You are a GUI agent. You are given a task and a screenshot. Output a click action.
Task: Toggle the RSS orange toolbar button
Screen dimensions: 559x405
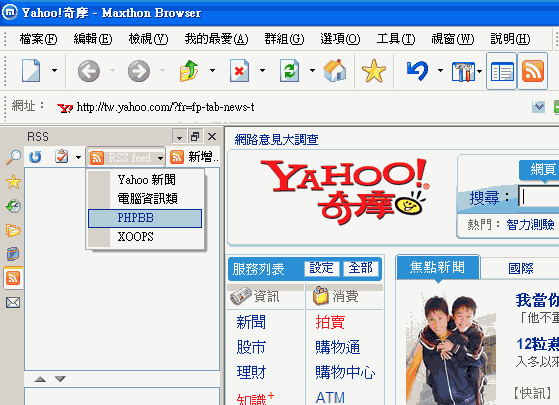click(533, 71)
